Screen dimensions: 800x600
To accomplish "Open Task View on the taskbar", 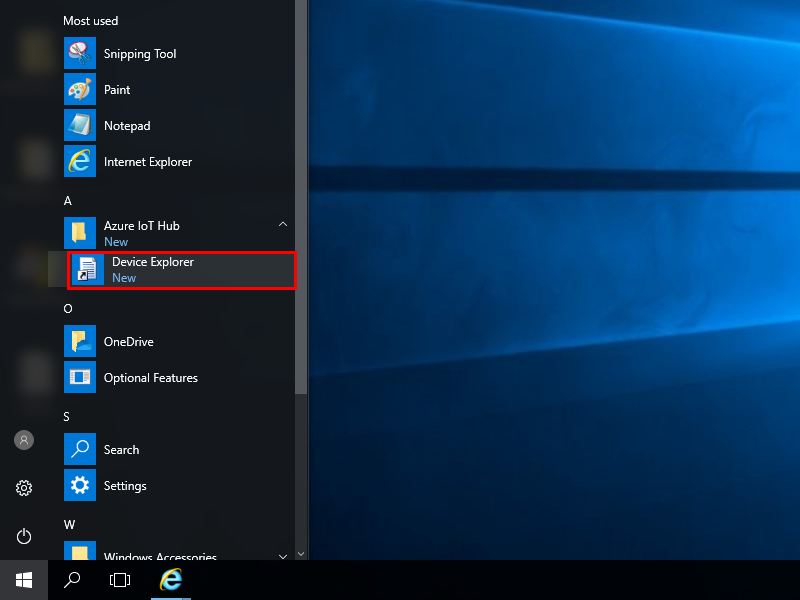I will (x=120, y=580).
